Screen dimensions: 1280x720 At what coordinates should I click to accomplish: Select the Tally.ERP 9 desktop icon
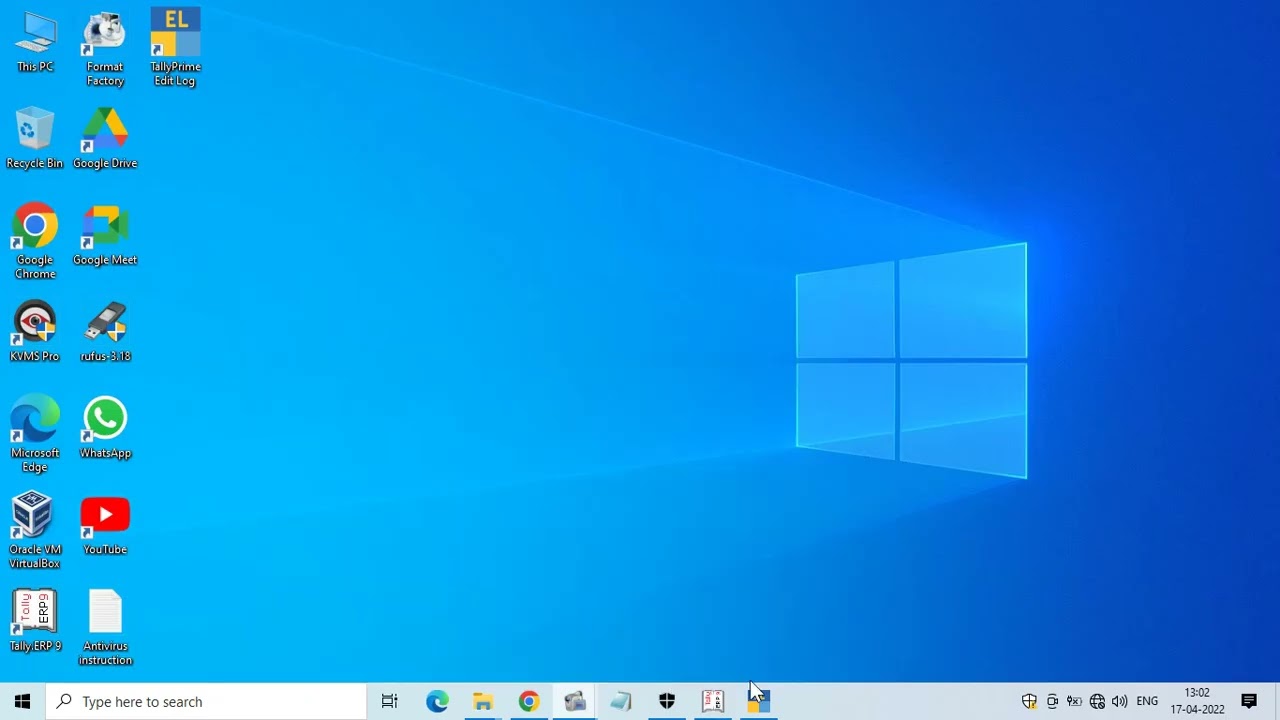tap(35, 620)
